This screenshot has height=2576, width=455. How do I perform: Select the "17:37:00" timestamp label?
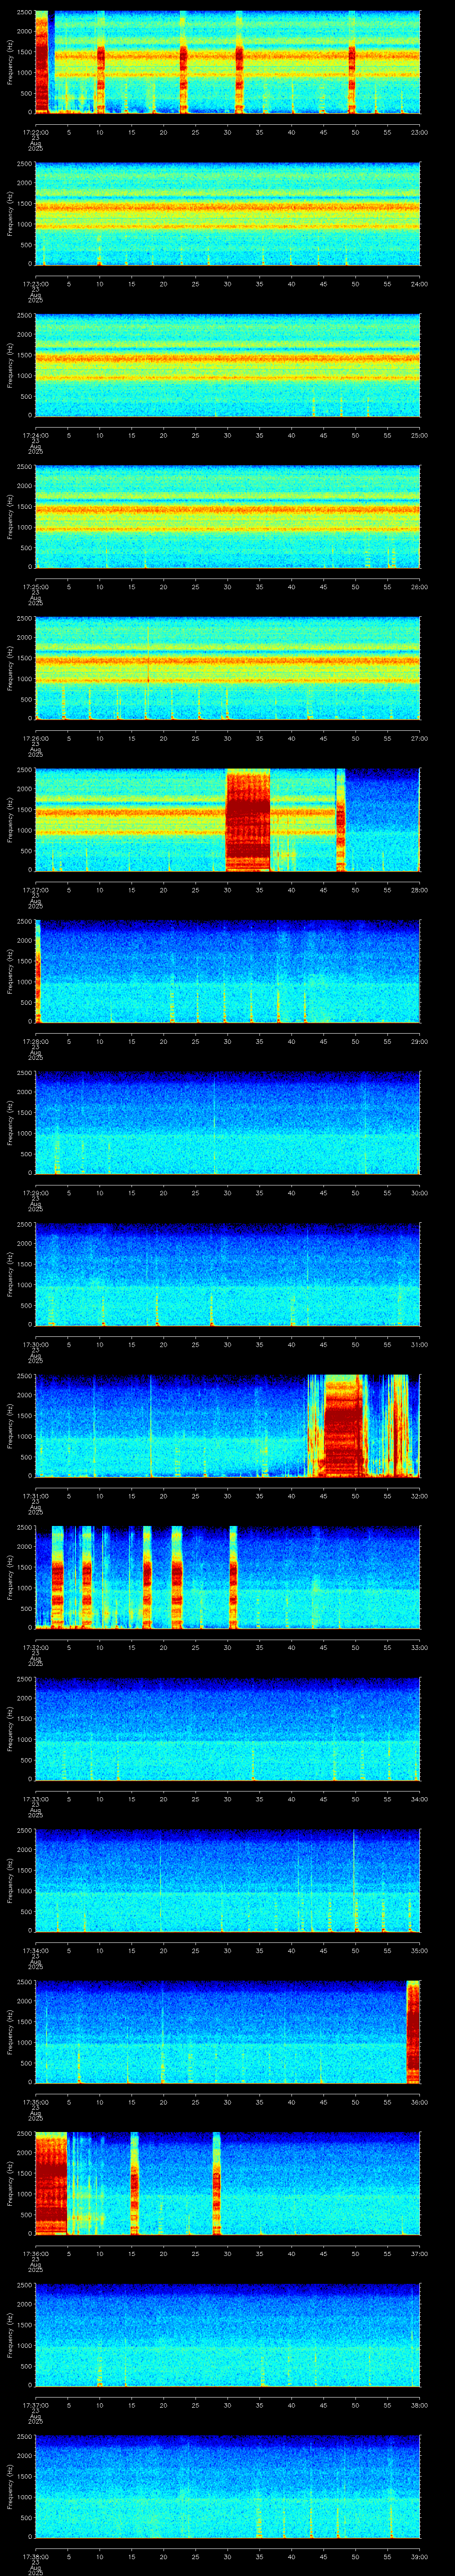tap(35, 2405)
